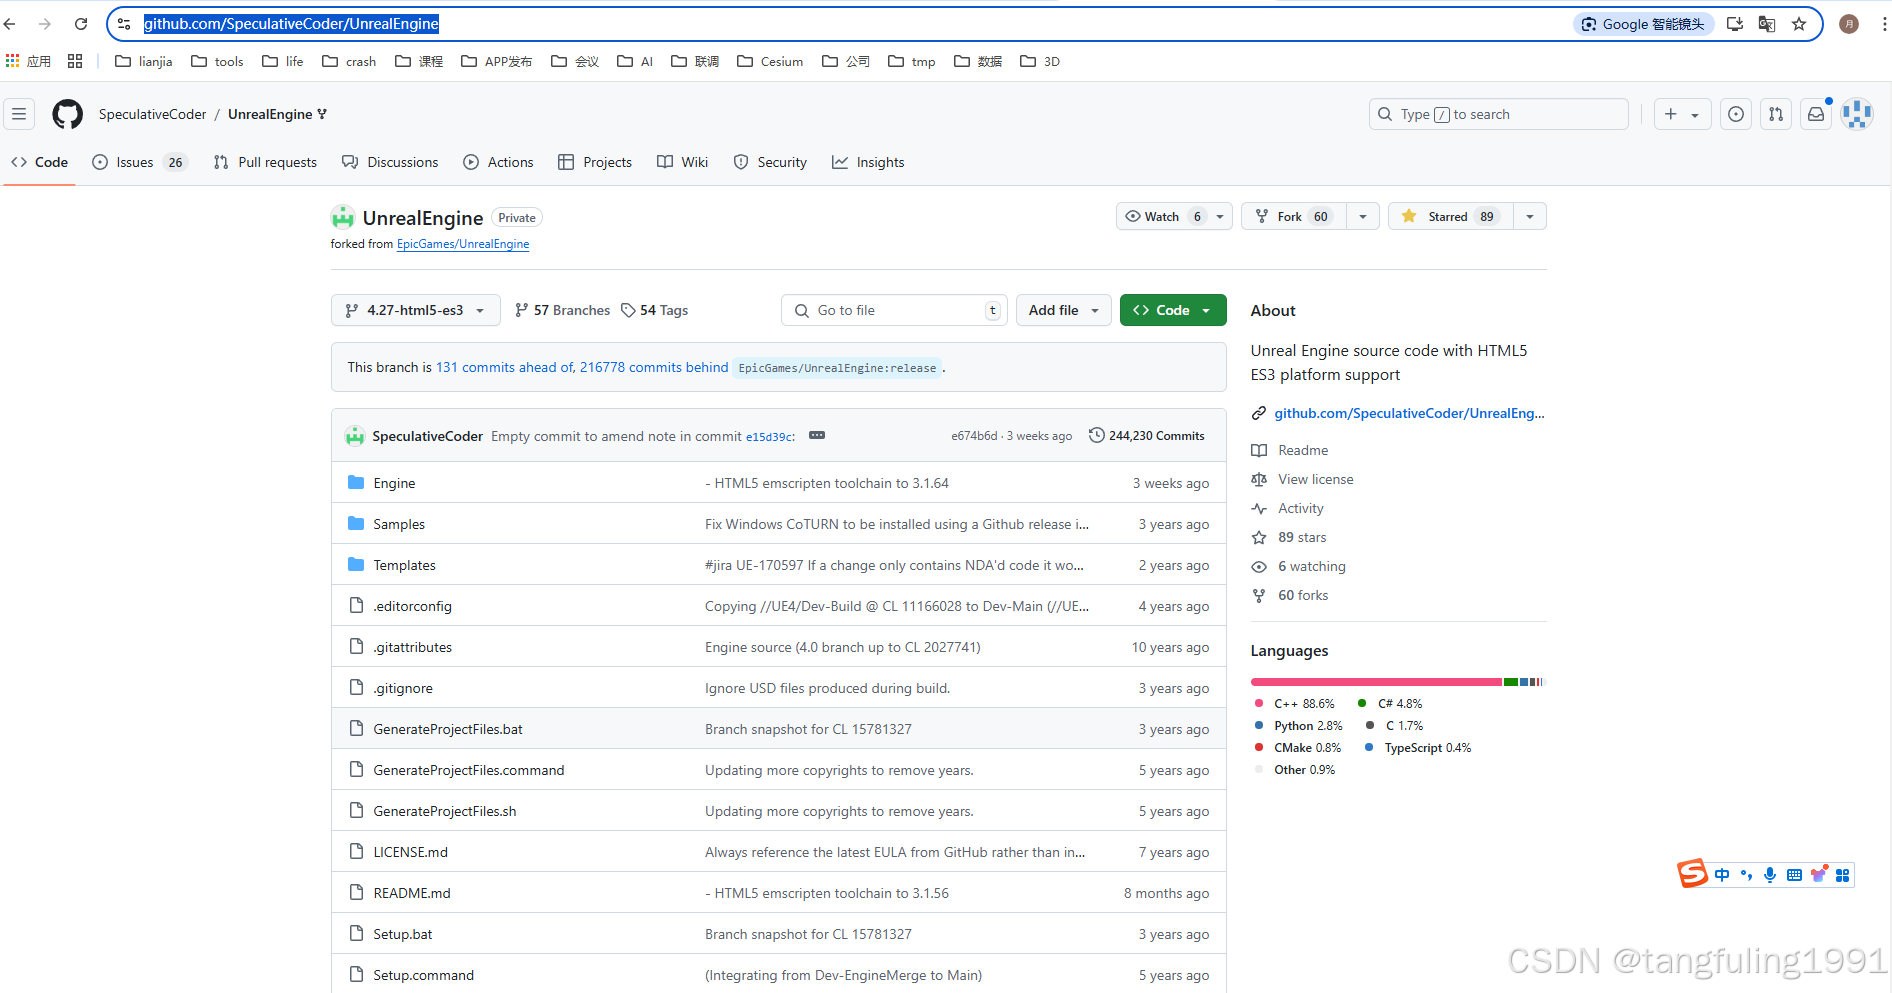
Task: Toggle Sogou punctuation mode
Action: 1746,875
